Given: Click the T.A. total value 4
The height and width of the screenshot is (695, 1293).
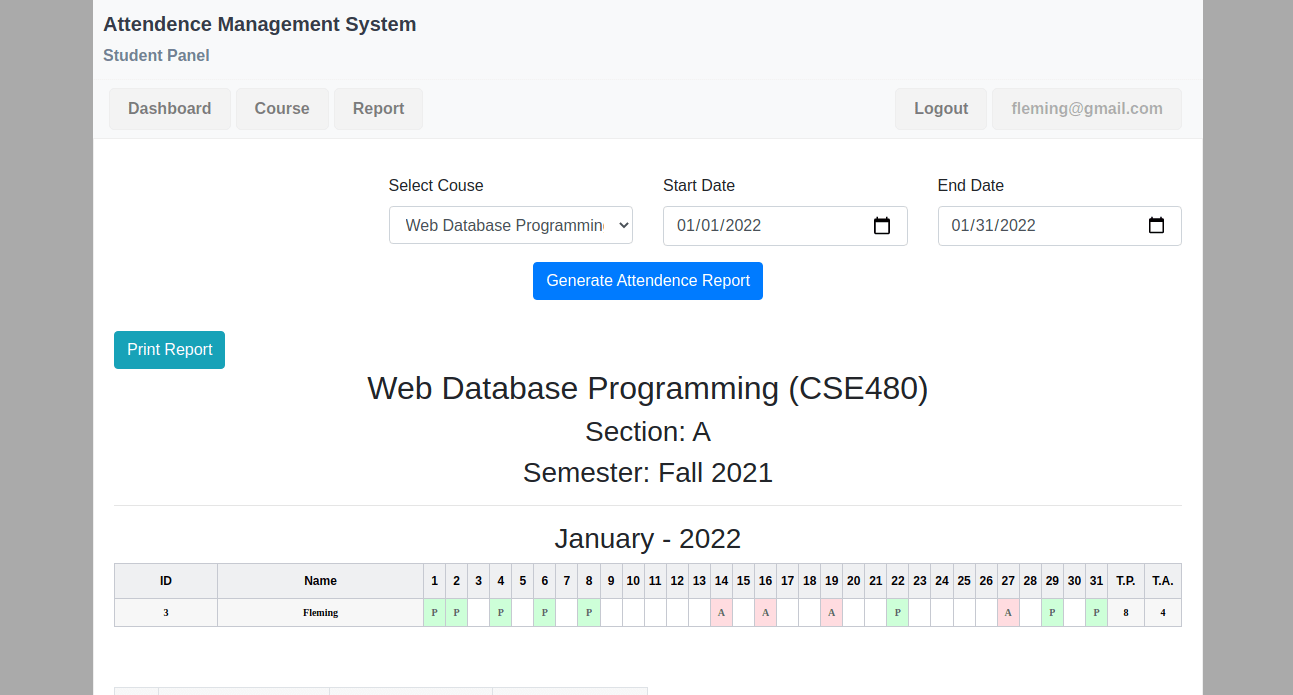Looking at the screenshot, I should click(1162, 613).
